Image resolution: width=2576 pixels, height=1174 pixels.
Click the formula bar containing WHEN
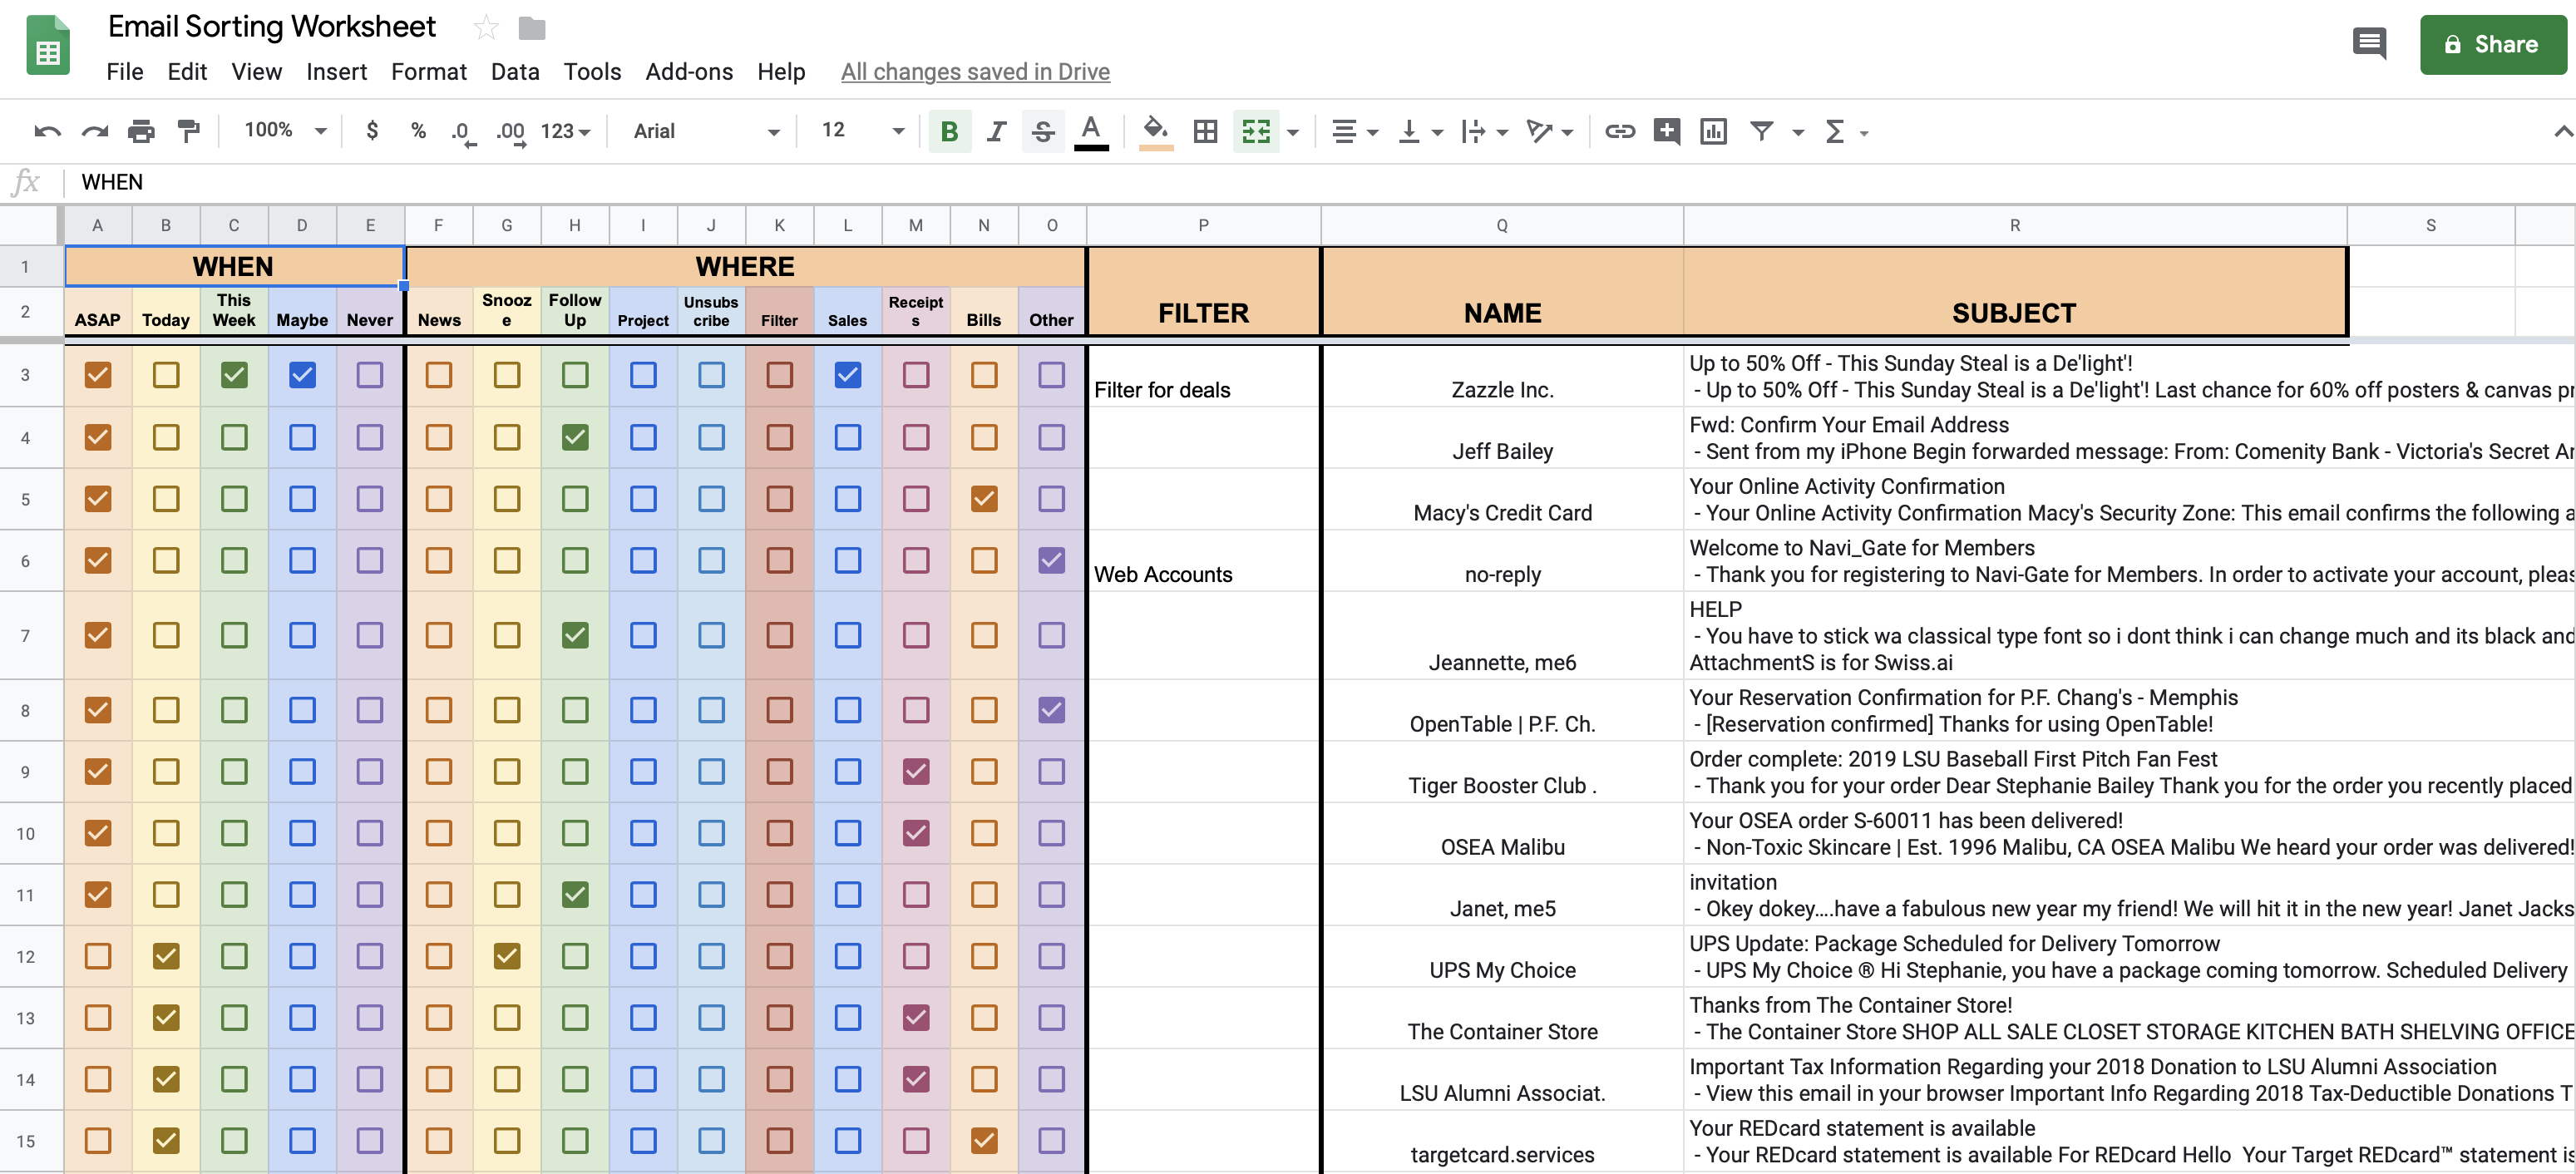tap(1320, 182)
